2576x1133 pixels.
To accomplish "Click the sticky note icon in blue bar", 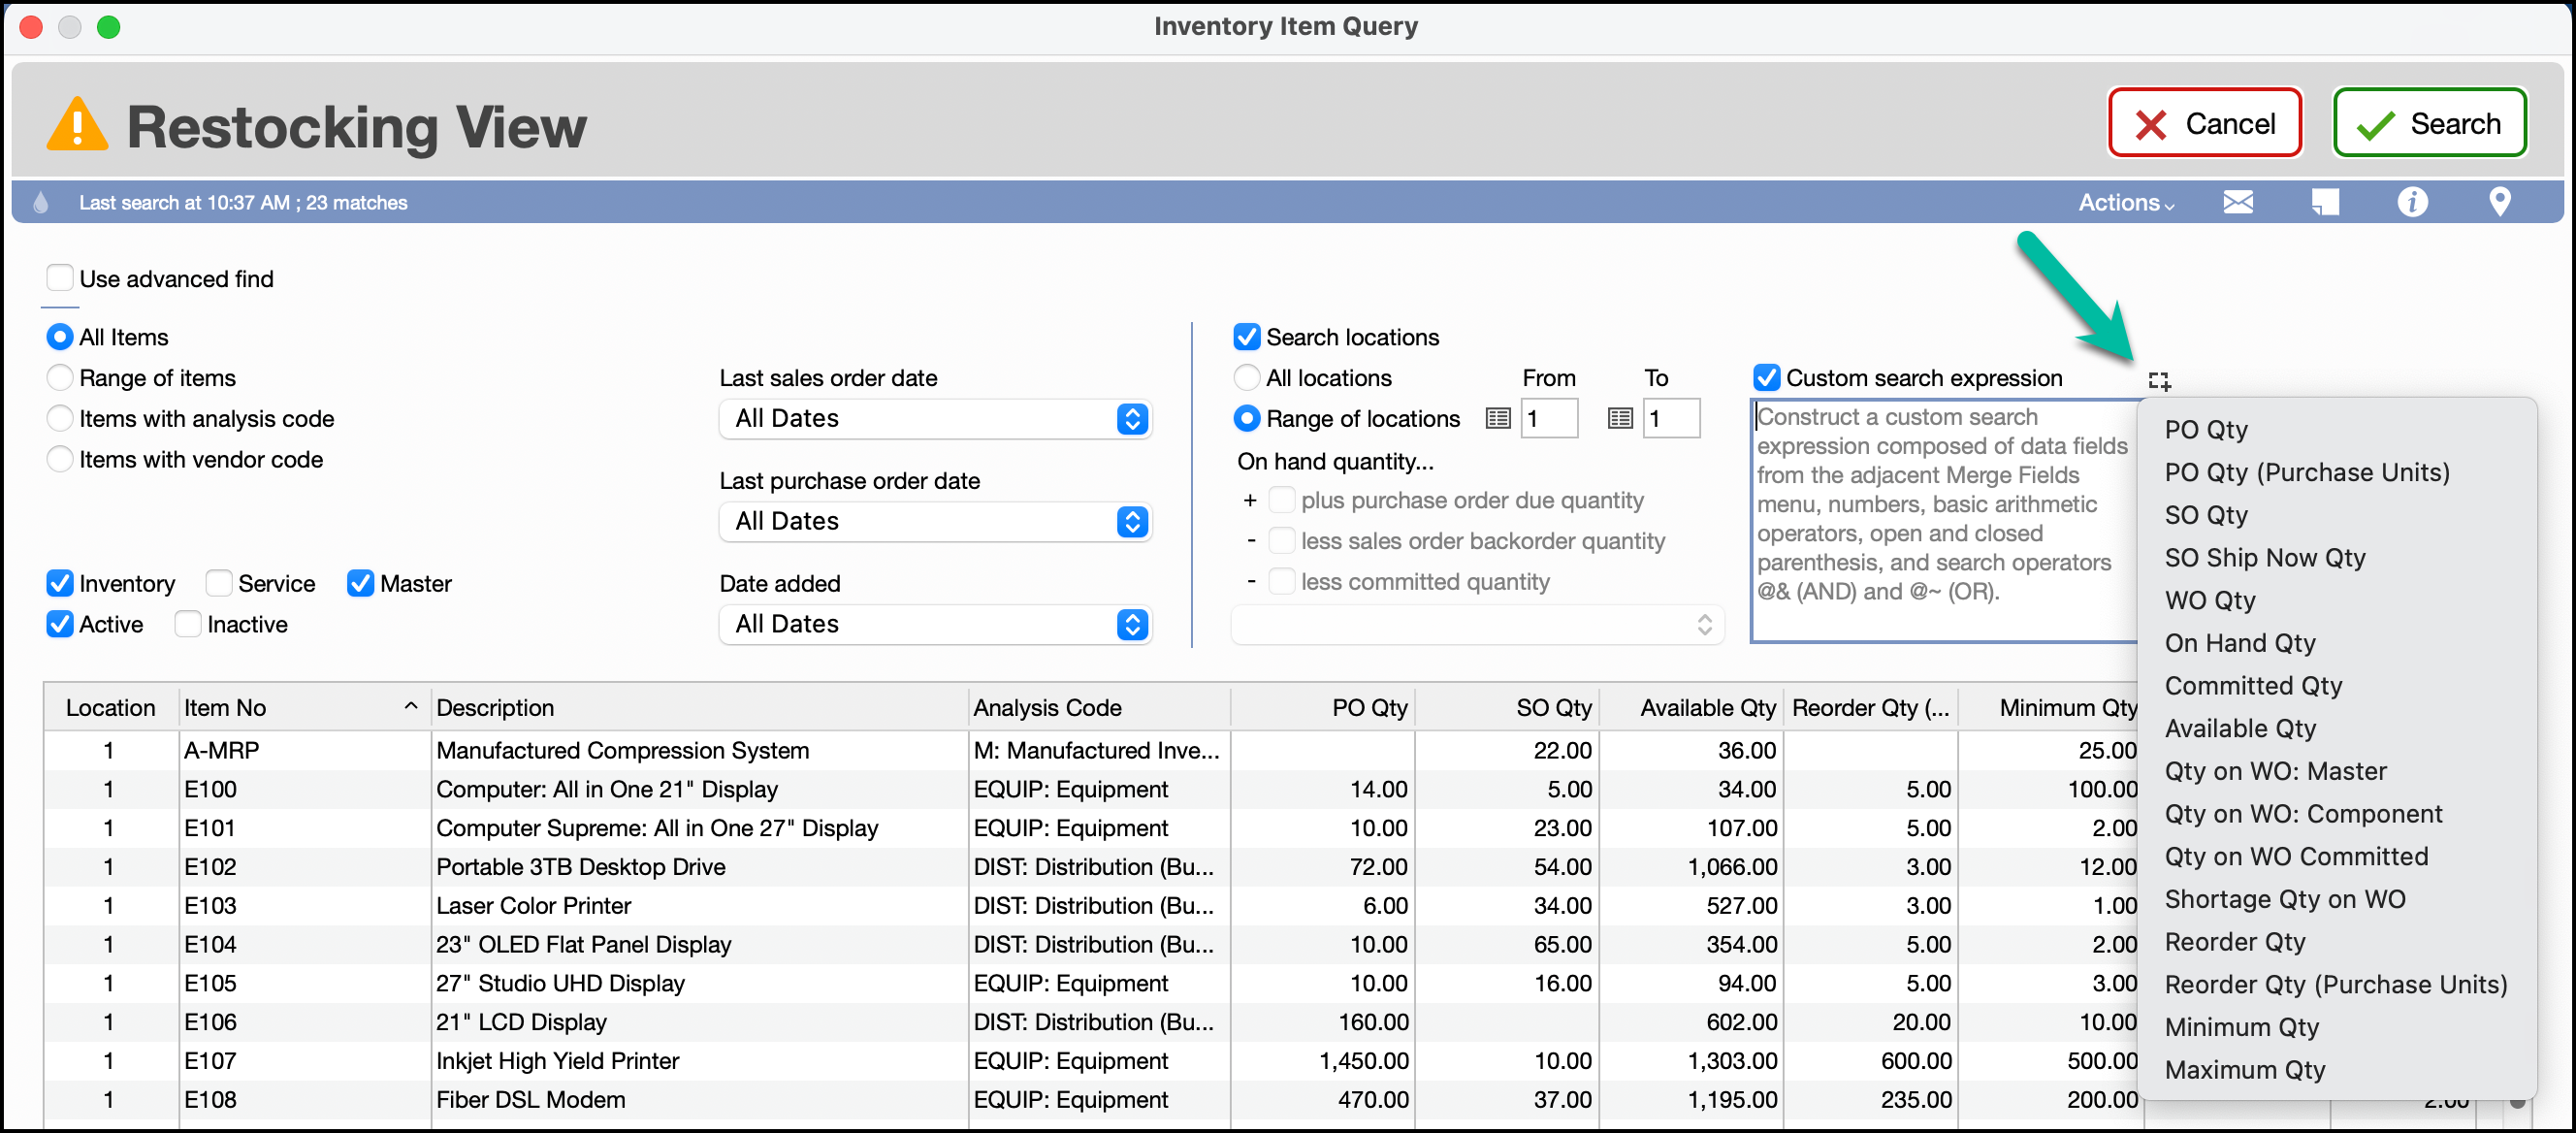I will click(x=2324, y=203).
